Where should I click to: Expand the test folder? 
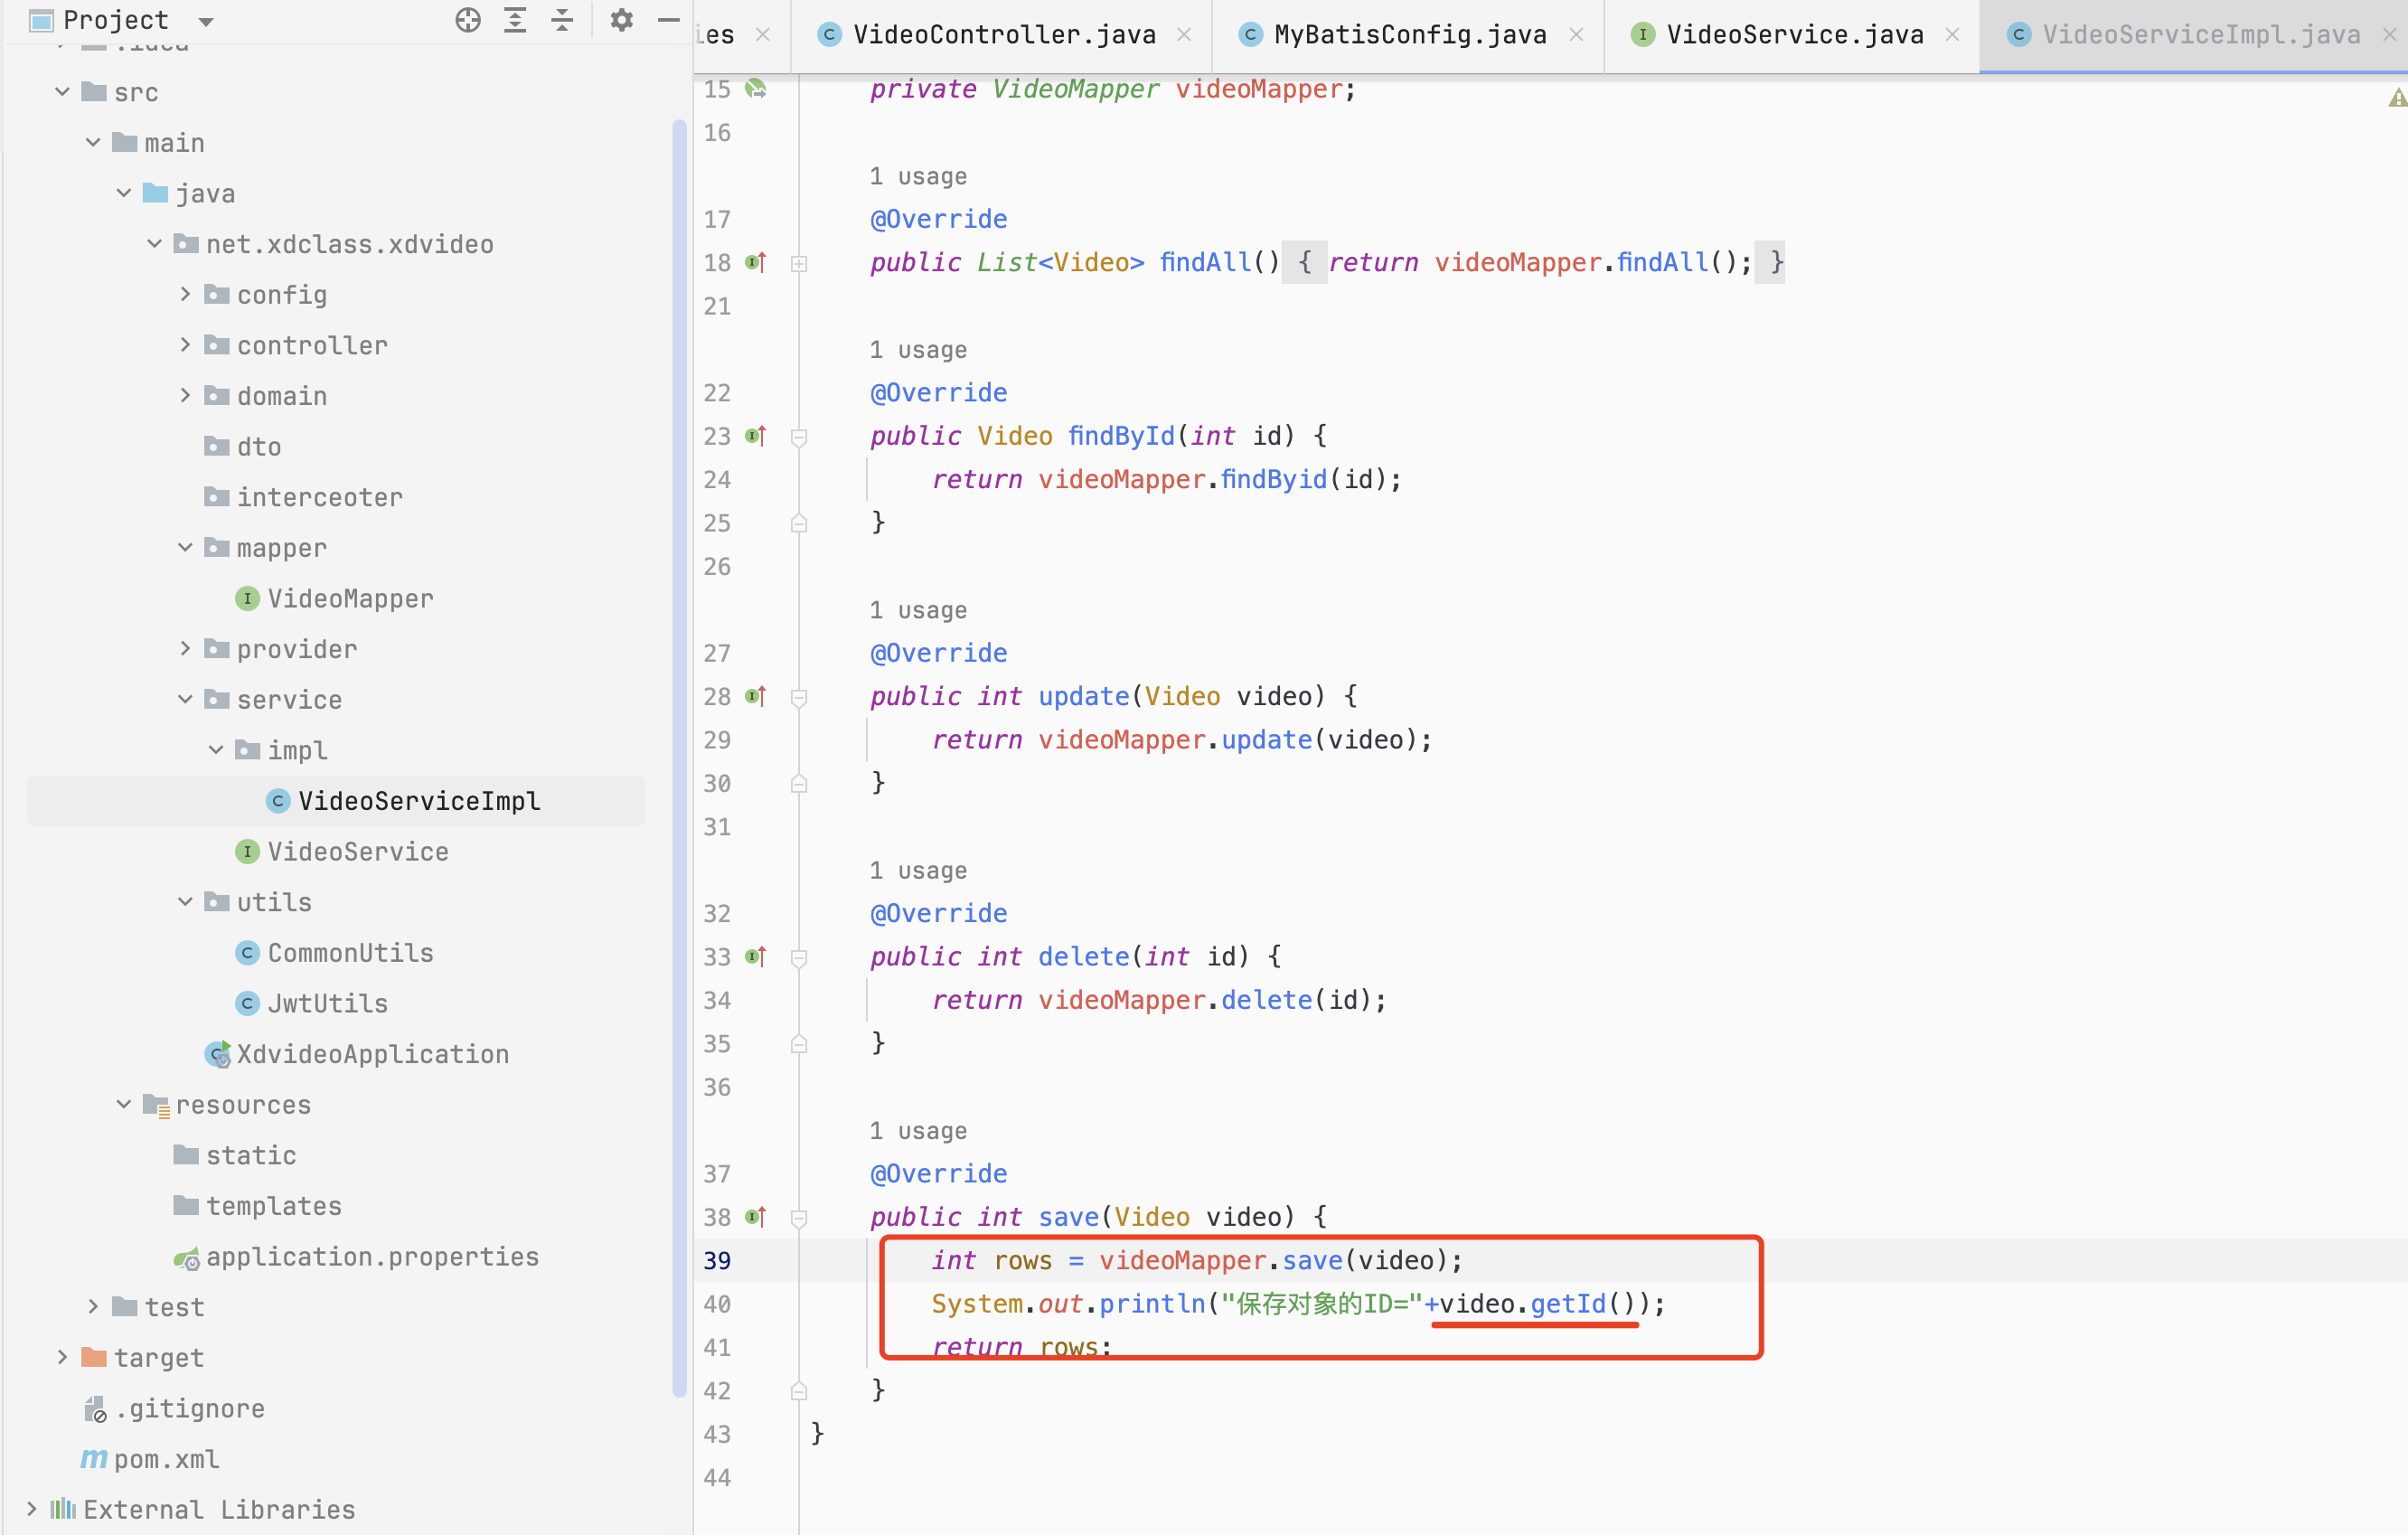click(x=93, y=1307)
